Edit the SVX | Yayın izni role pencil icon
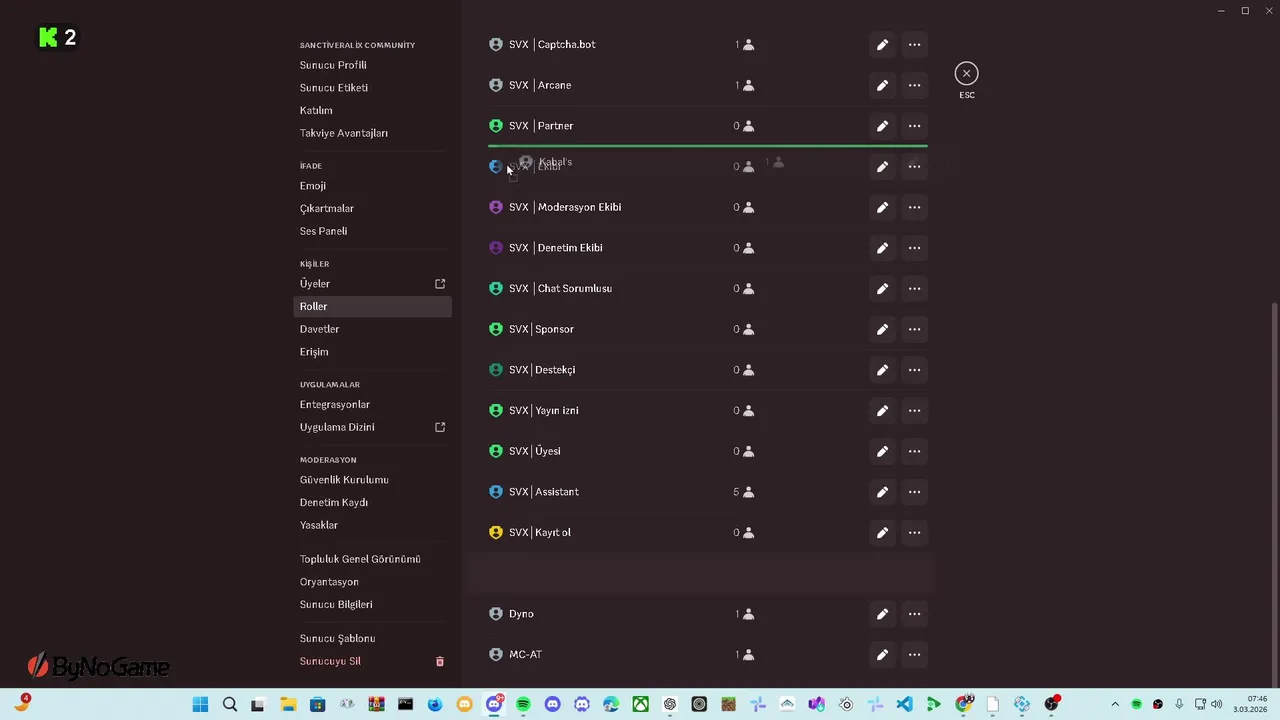The image size is (1280, 720). 882,411
